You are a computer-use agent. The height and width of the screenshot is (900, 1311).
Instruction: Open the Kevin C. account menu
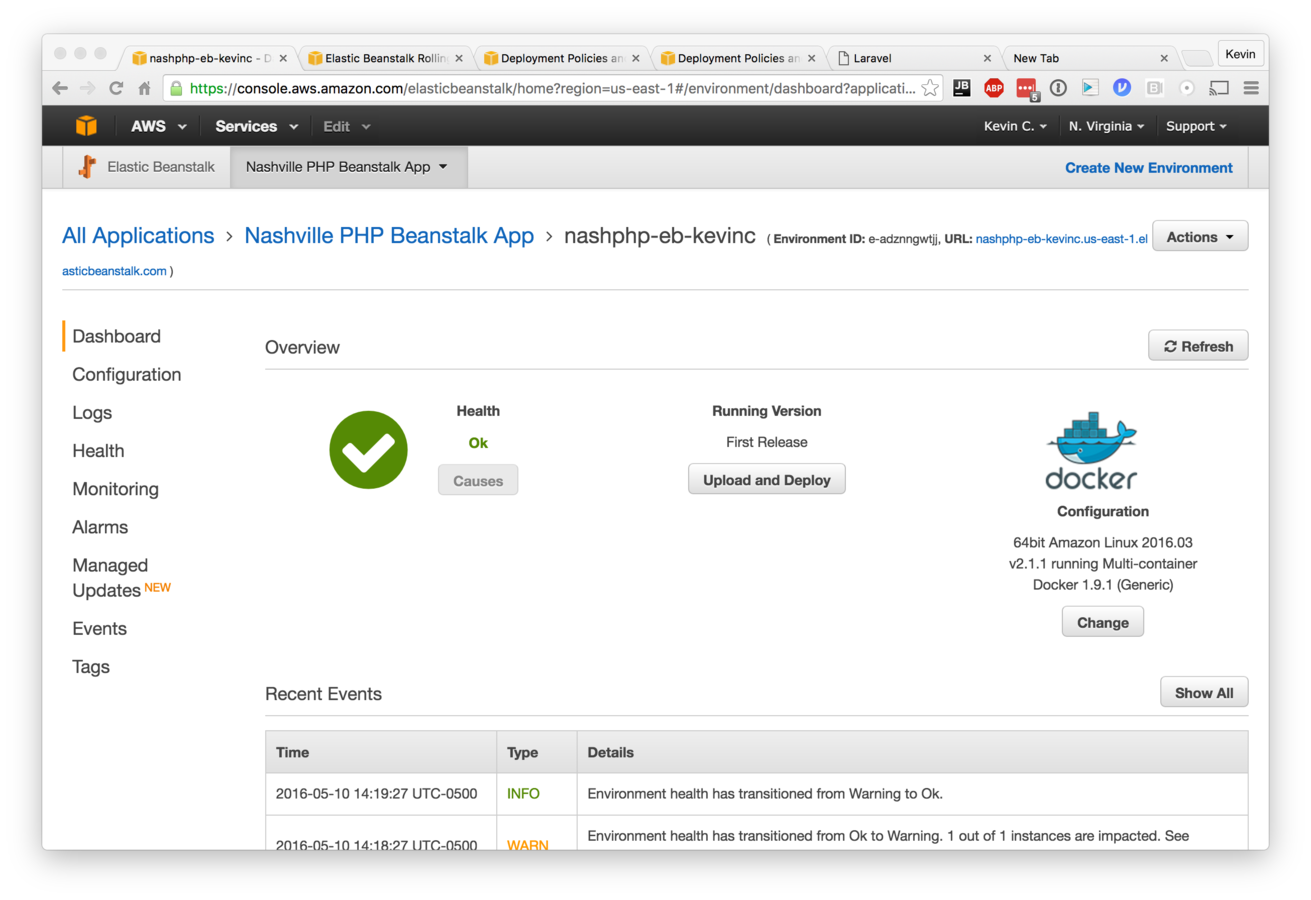1015,126
